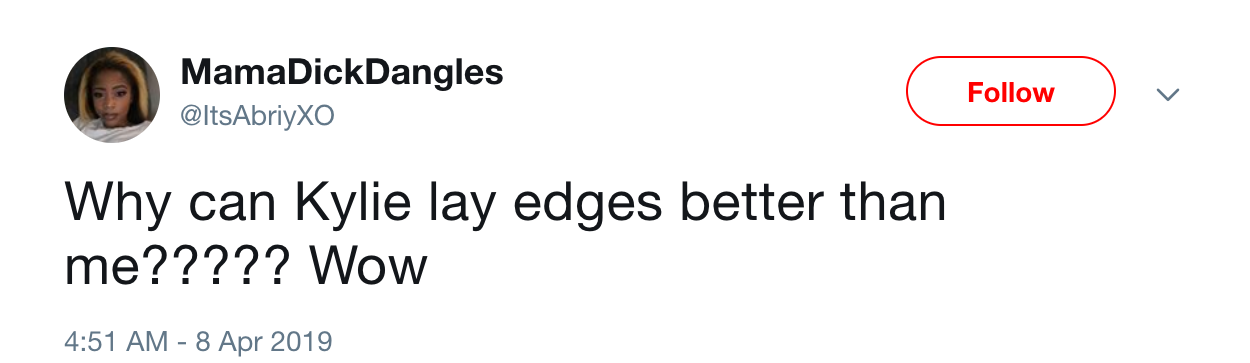Viewport: 1250px width, 363px height.
Task: Click the "2019" year in the timestamp
Action: (x=305, y=342)
